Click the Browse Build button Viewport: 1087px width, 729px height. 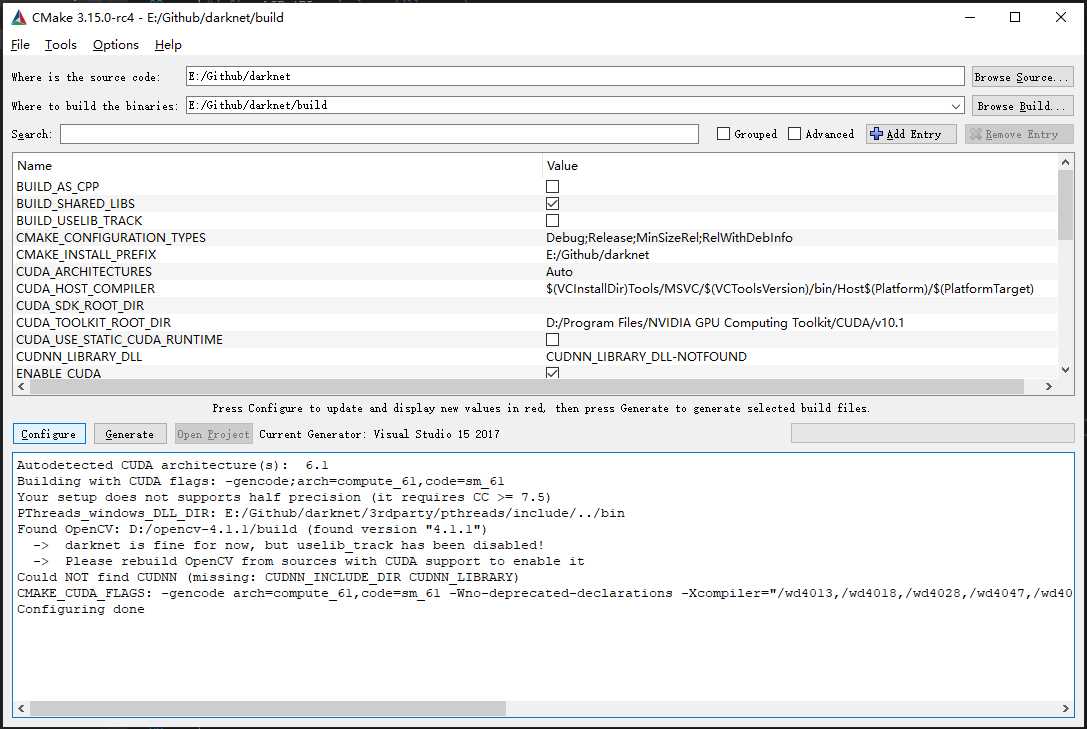point(1023,106)
